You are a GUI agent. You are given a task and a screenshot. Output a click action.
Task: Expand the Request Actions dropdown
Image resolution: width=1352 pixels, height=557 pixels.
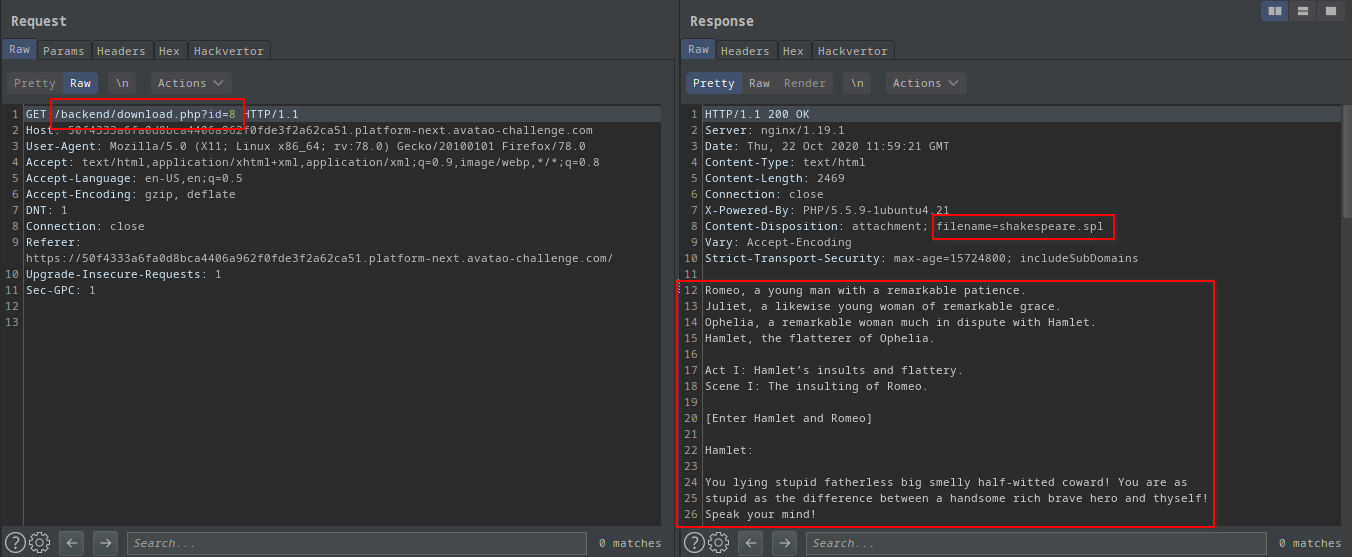pos(191,83)
